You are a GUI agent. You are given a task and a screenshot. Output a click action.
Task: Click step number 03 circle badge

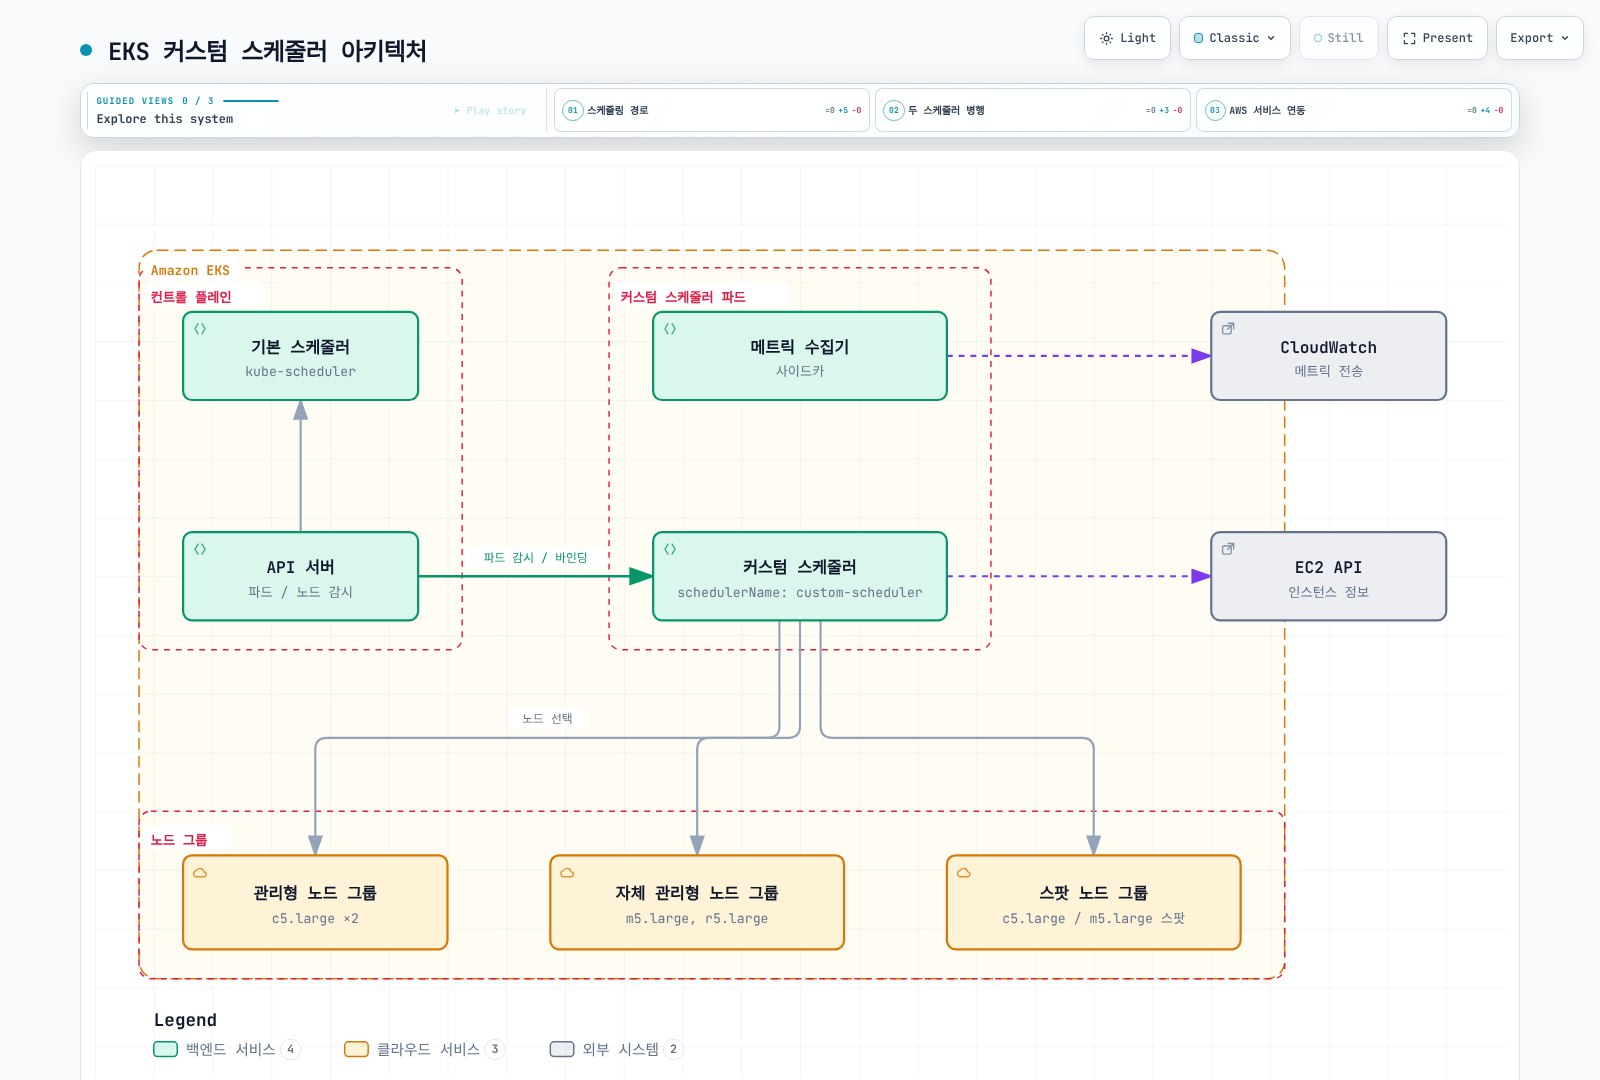[x=1215, y=110]
